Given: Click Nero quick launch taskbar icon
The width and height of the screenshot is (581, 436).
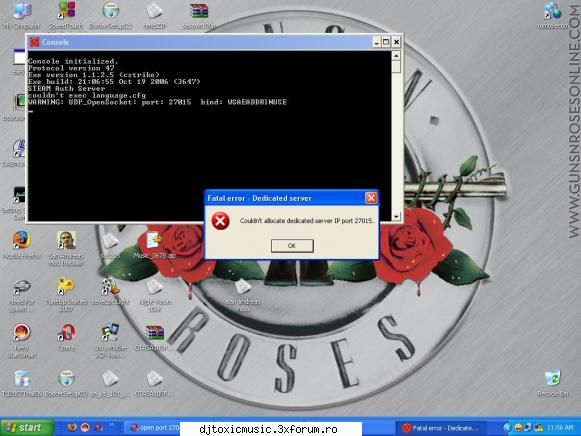Looking at the screenshot, I should click(85, 427).
